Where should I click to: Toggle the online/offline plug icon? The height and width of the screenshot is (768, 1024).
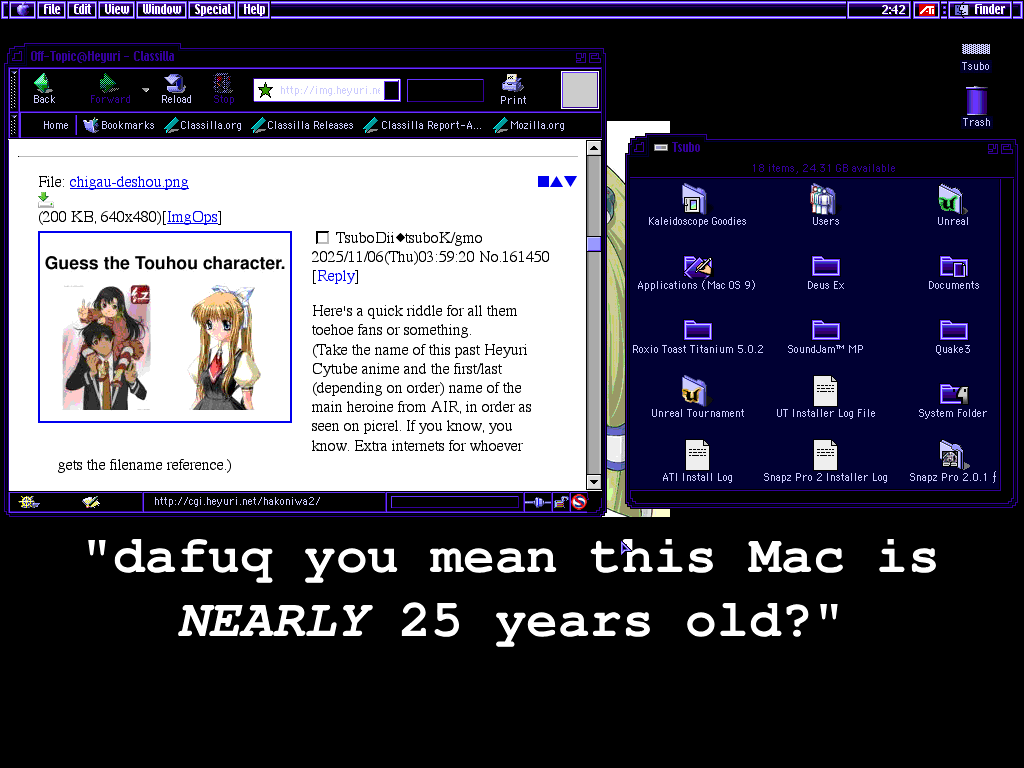coord(538,502)
